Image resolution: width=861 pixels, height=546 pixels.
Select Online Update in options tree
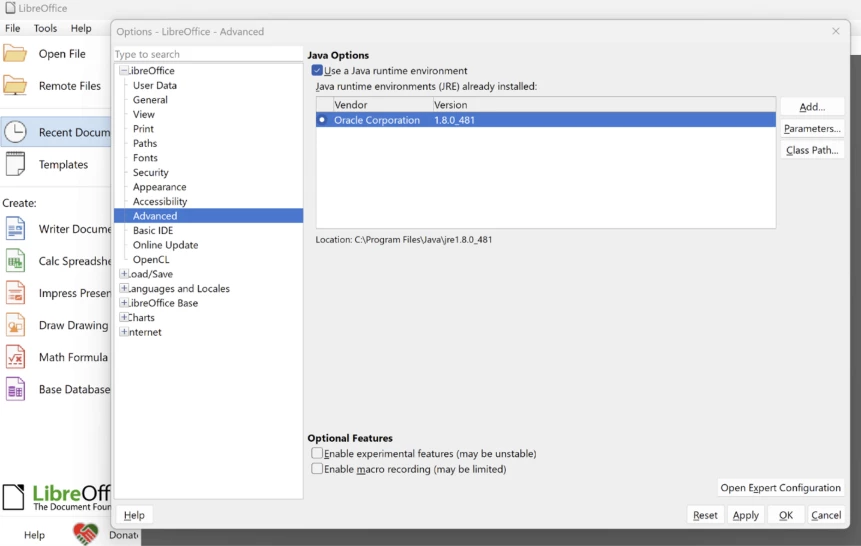click(165, 244)
